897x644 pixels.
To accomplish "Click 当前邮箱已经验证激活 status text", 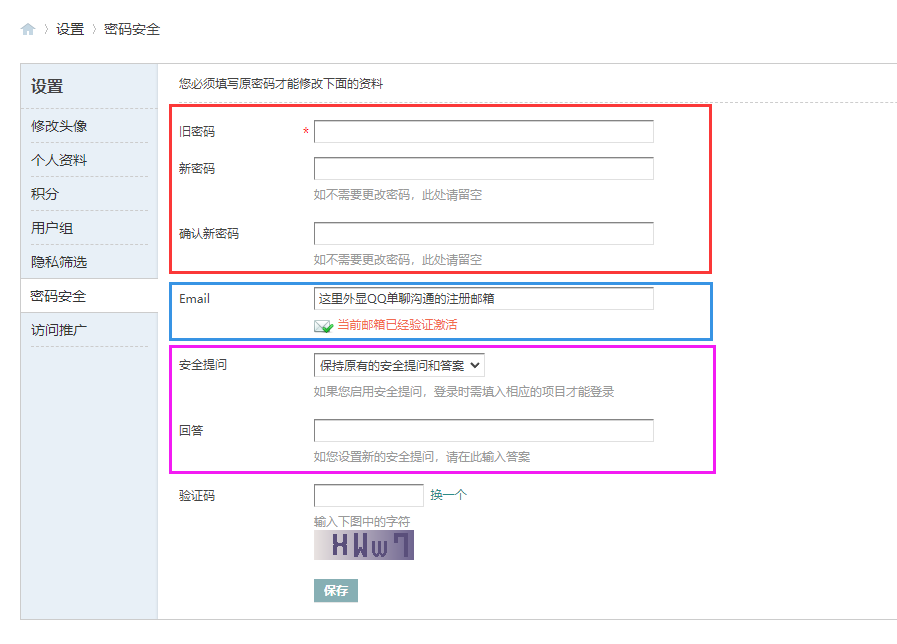I will (x=397, y=325).
